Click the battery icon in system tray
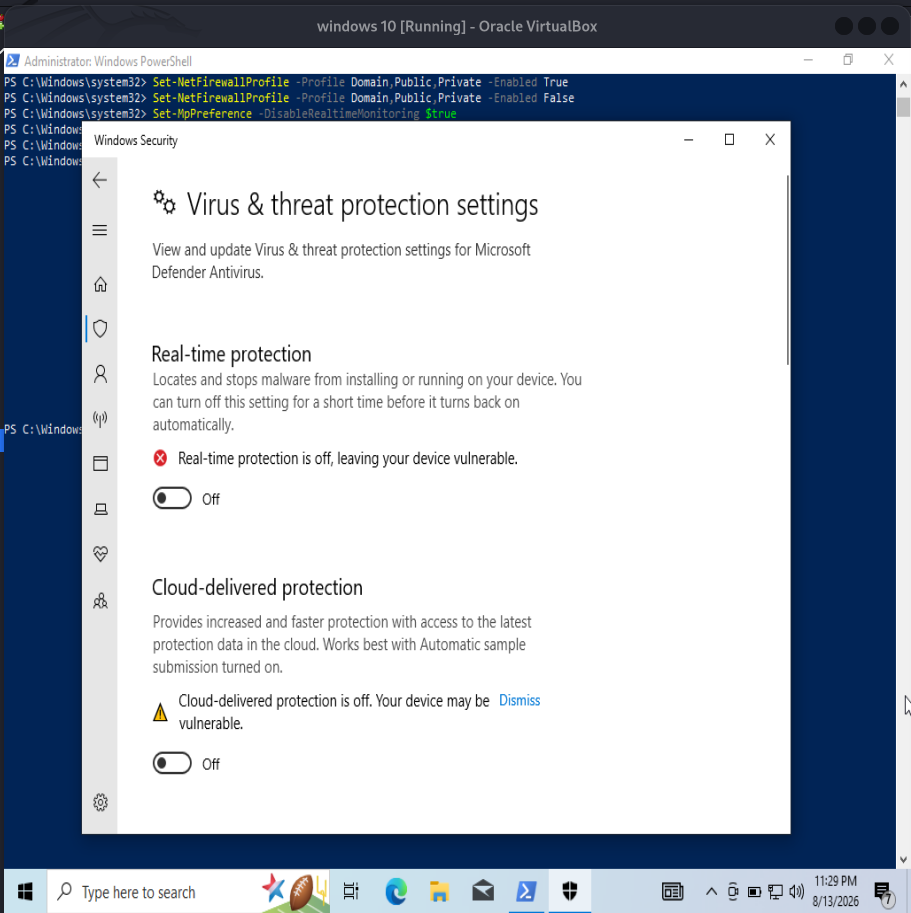This screenshot has height=913, width=911. coord(754,891)
